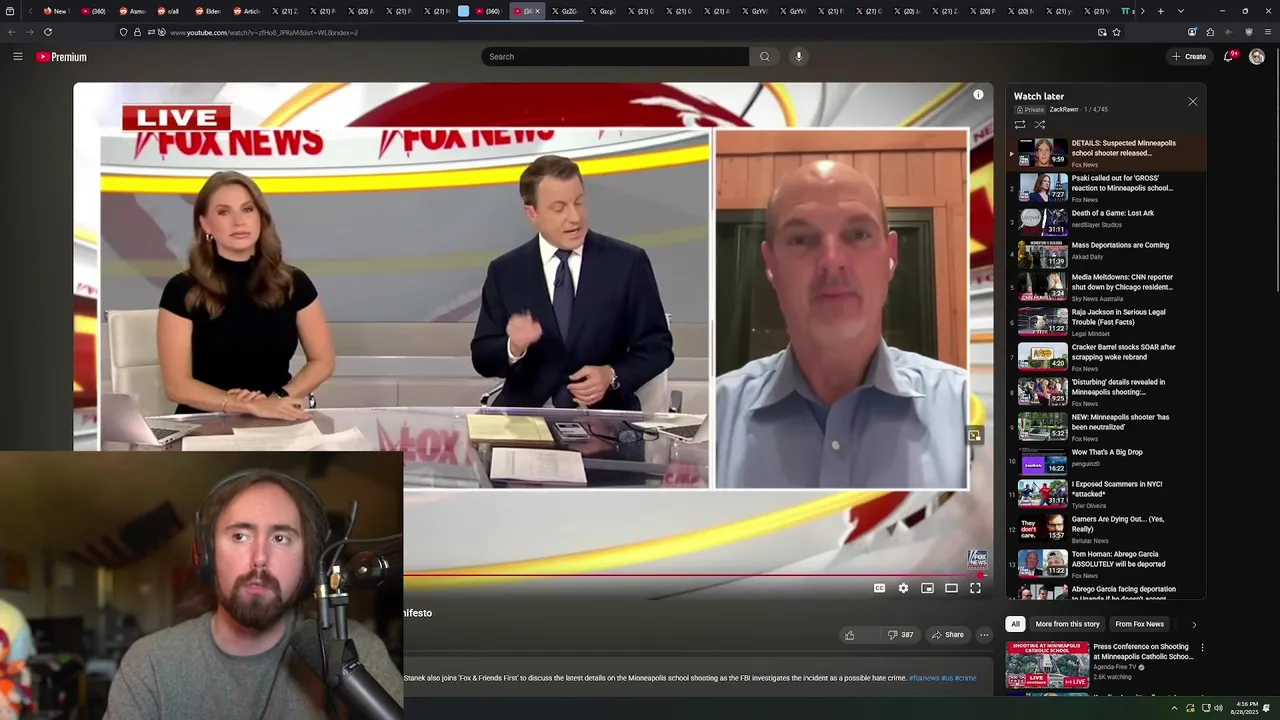Image resolution: width=1280 pixels, height=720 pixels.
Task: Open the YouTube account avatar menu
Action: [x=1257, y=57]
